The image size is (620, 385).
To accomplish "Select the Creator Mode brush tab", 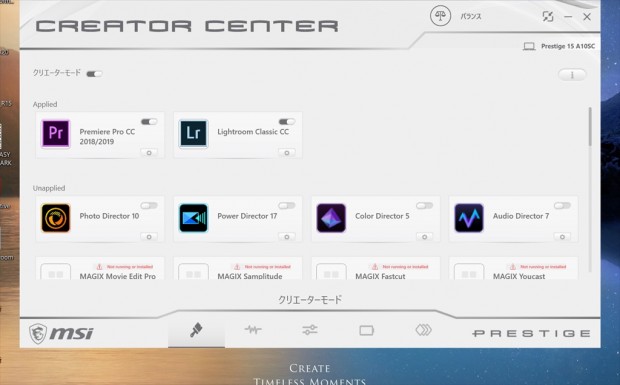I will [196, 330].
